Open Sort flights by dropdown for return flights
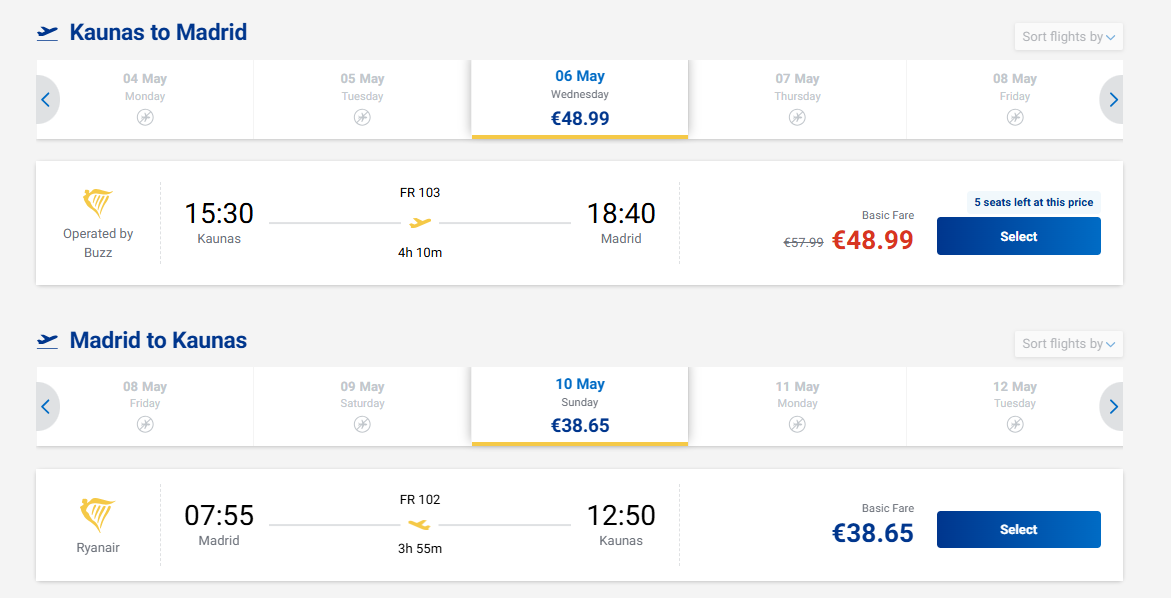 (x=1068, y=344)
